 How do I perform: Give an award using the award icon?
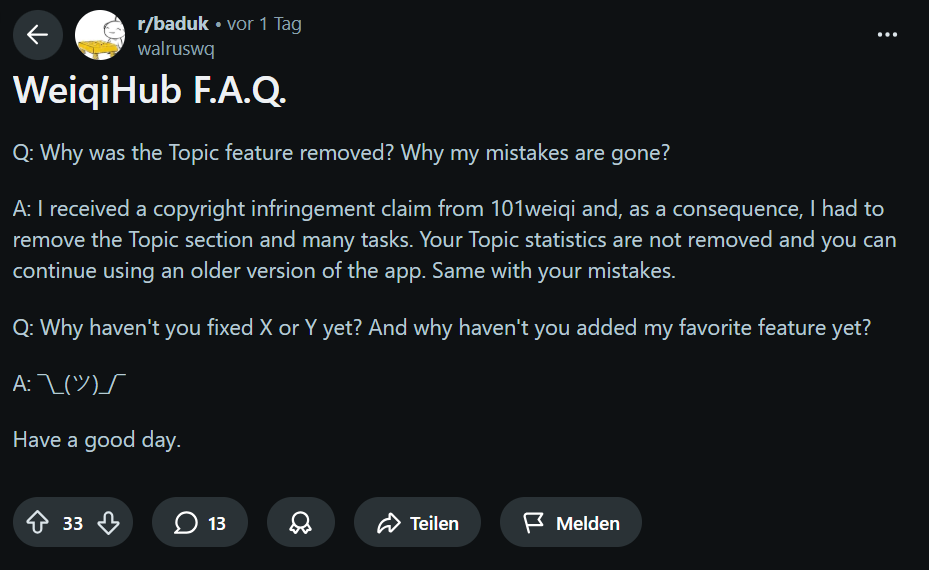click(300, 523)
